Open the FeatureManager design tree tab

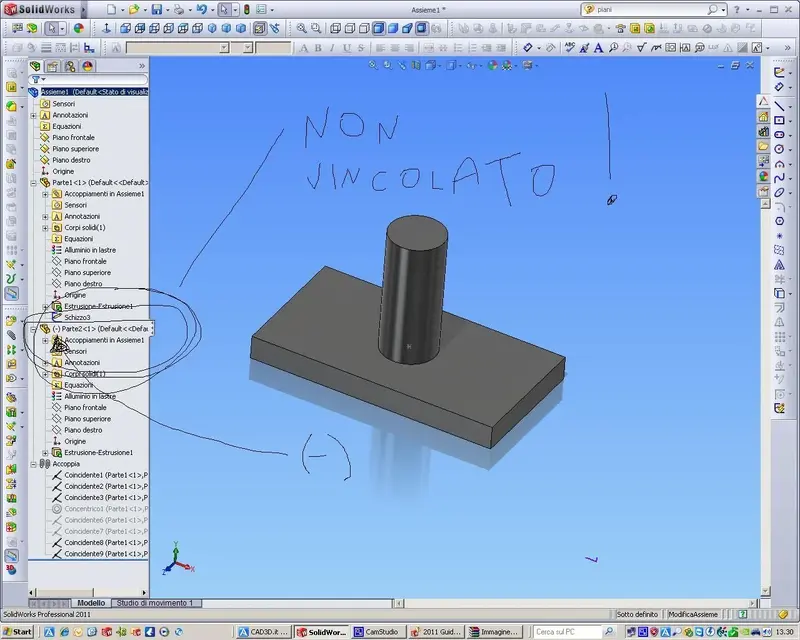click(x=35, y=66)
